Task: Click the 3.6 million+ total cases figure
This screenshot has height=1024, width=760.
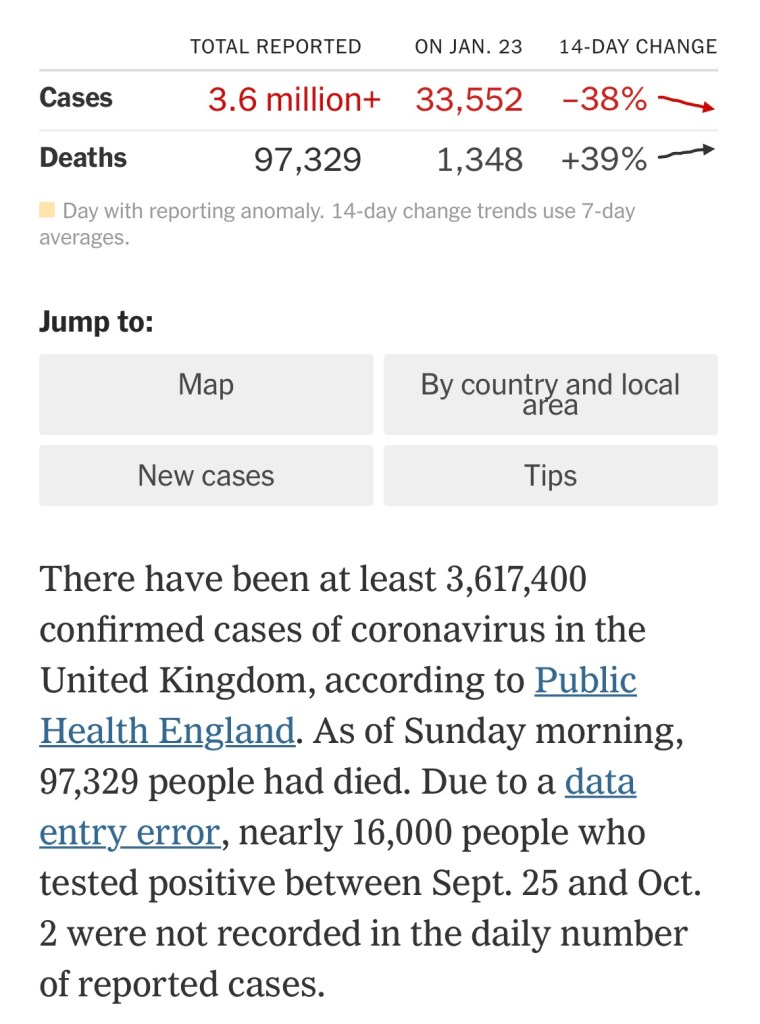Action: (x=294, y=99)
